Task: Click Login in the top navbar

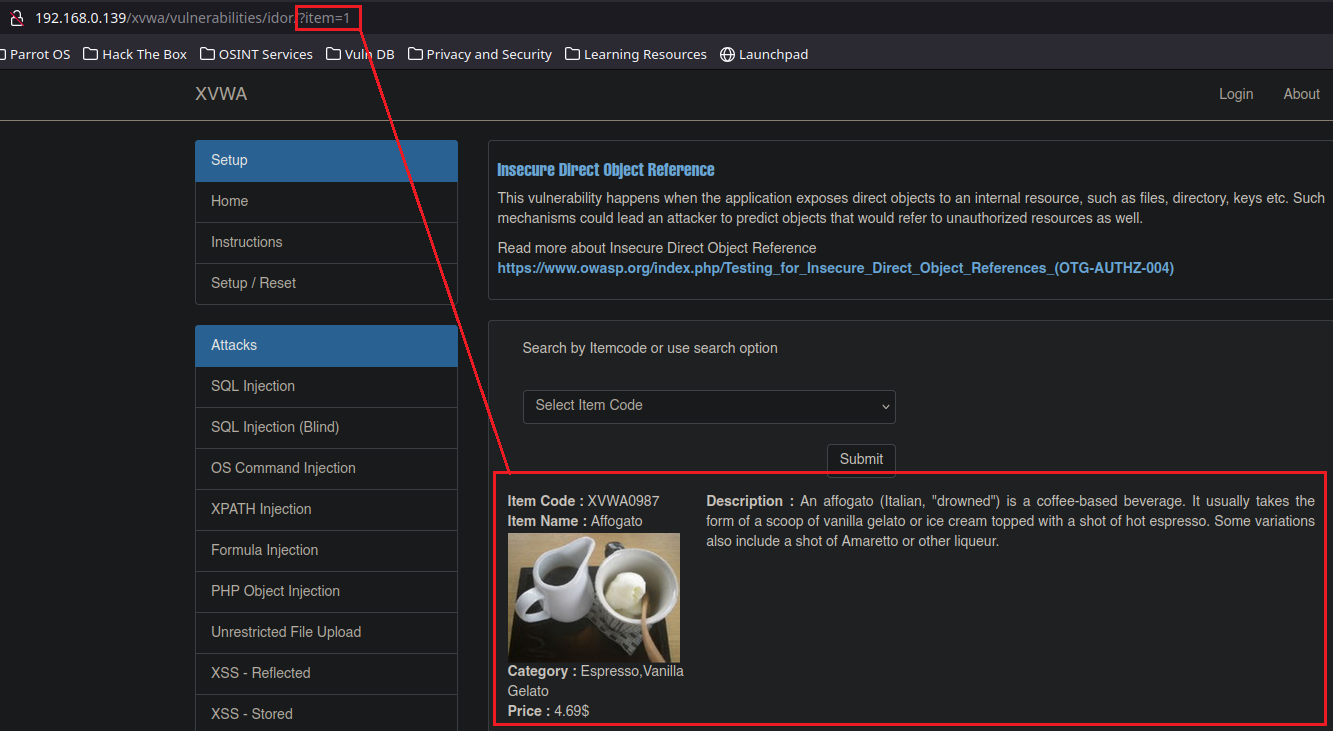Action: [1236, 94]
